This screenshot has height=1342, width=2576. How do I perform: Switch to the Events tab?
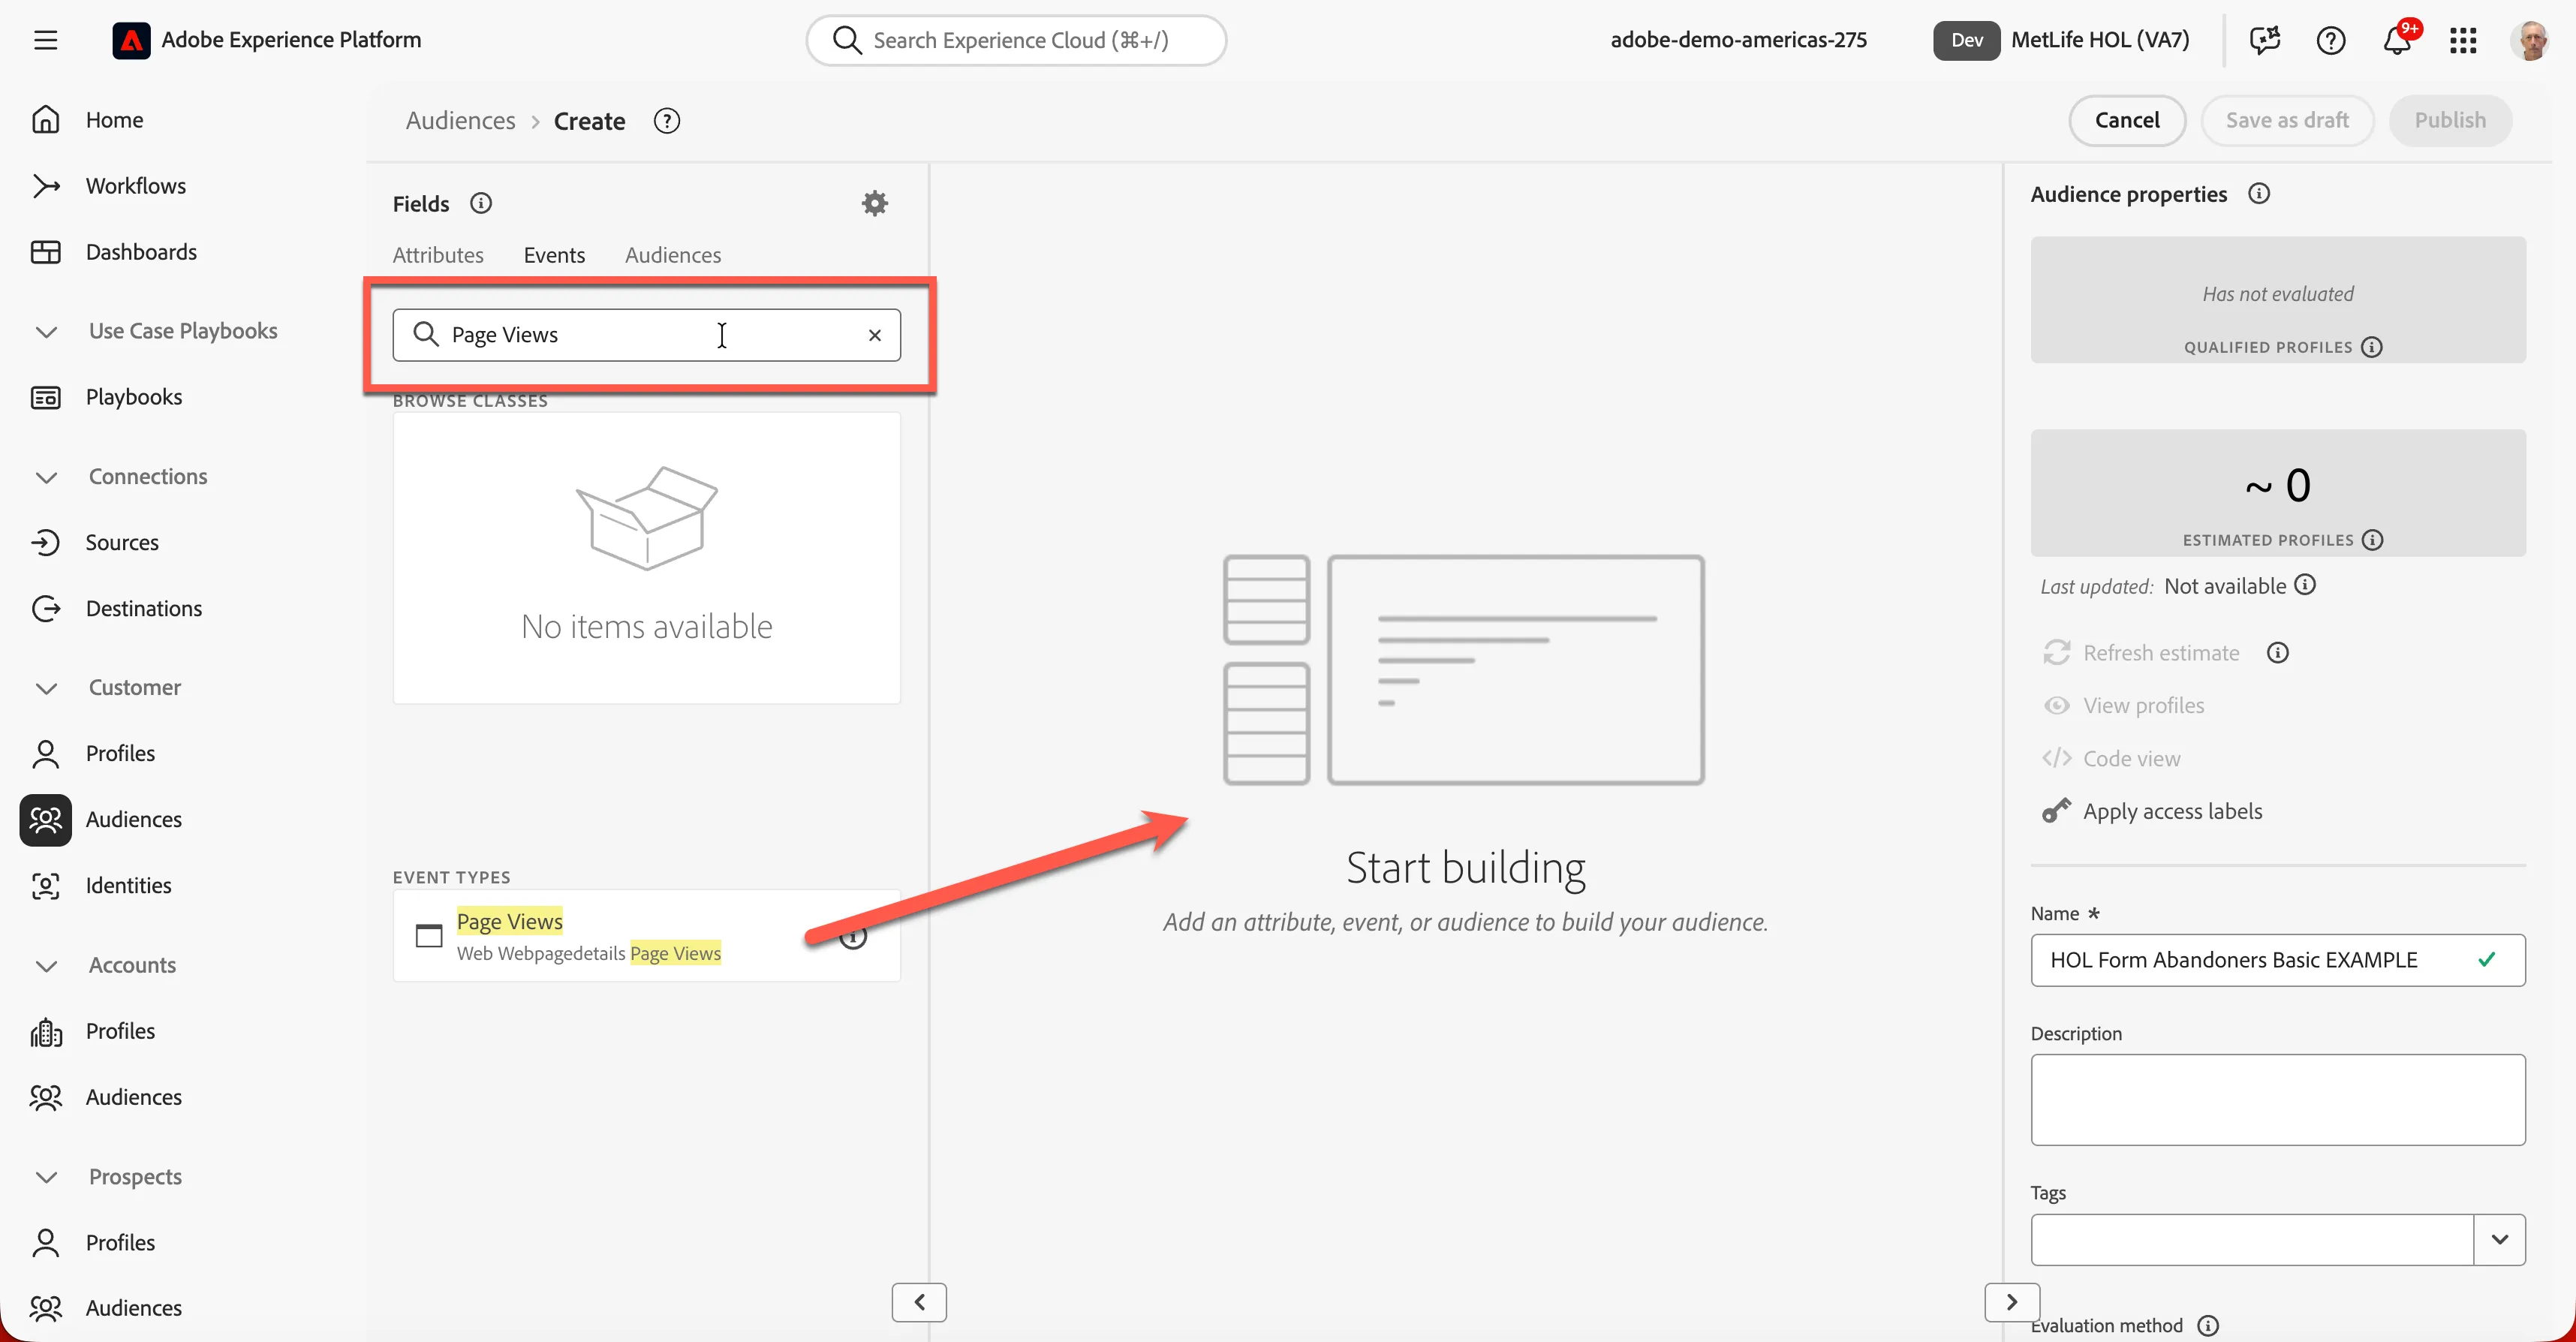tap(554, 255)
